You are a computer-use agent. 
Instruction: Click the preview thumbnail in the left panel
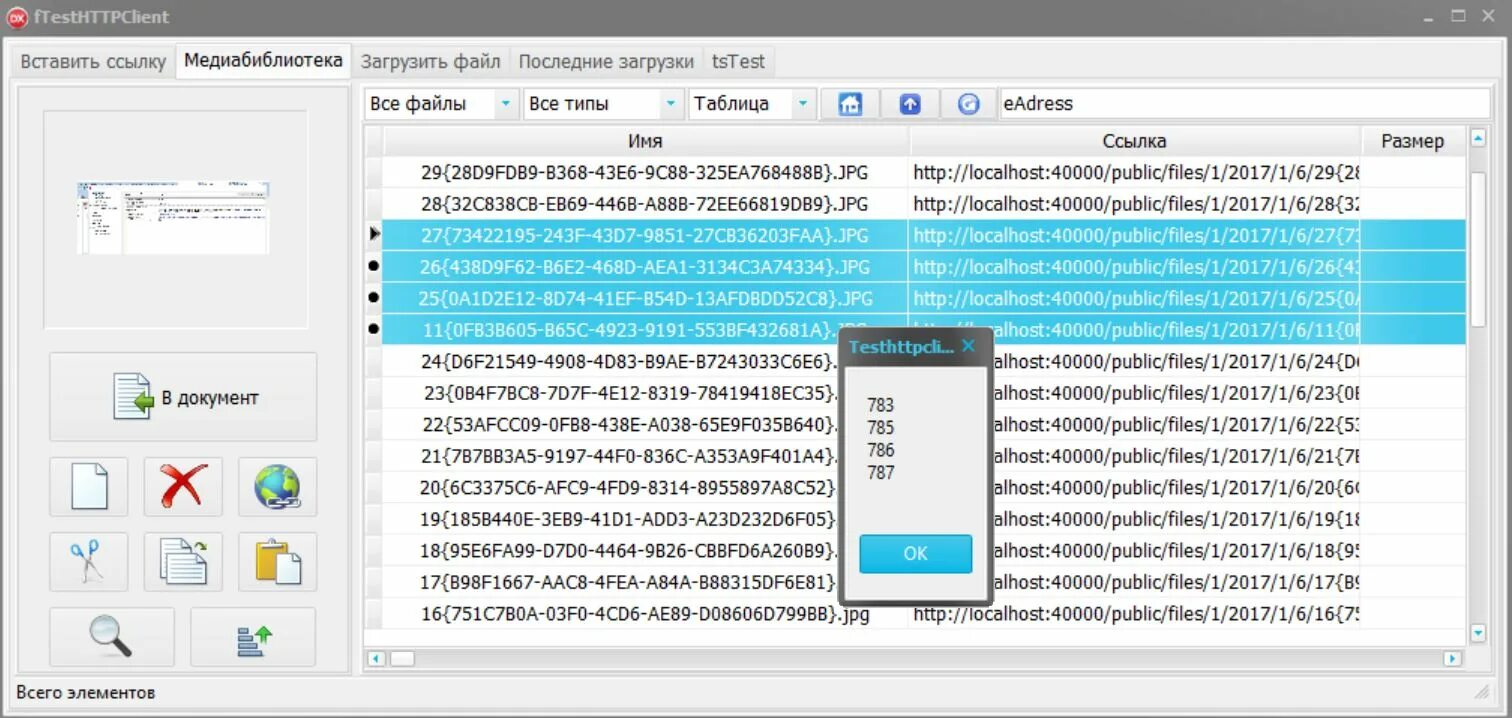[171, 215]
